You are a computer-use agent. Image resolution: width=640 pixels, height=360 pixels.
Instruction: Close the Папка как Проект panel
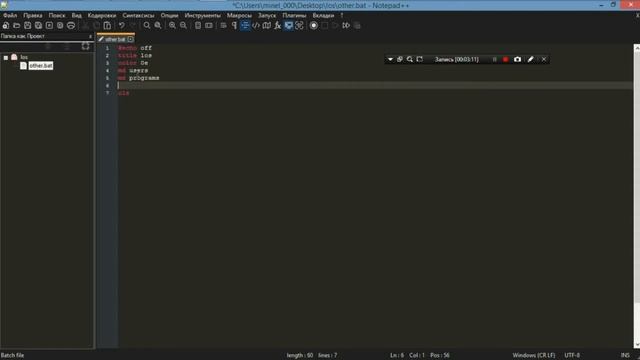tap(90, 36)
